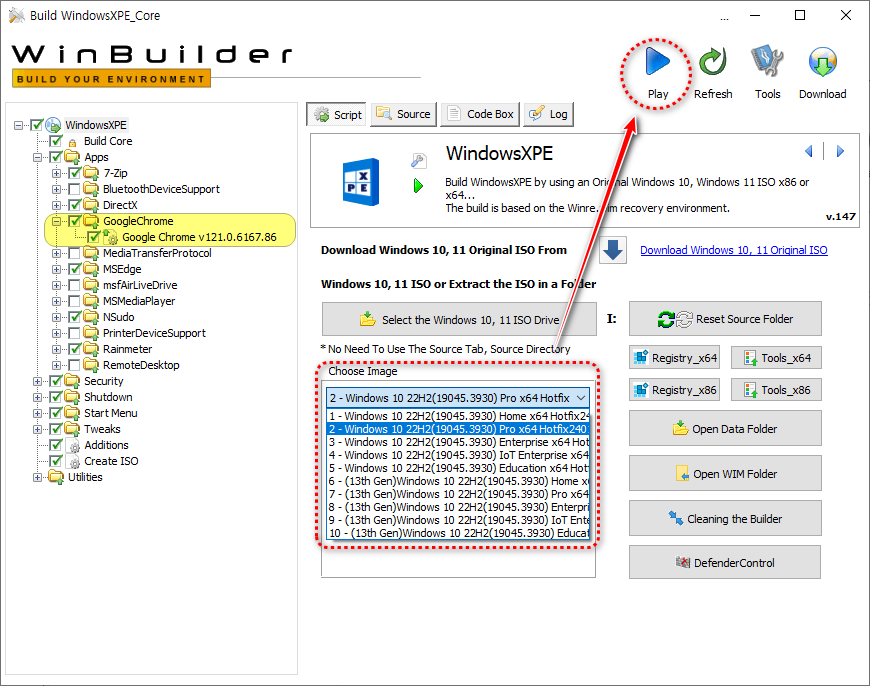This screenshot has height=686, width=870.
Task: Collapse the WindowsXPE root node
Action: (x=18, y=125)
